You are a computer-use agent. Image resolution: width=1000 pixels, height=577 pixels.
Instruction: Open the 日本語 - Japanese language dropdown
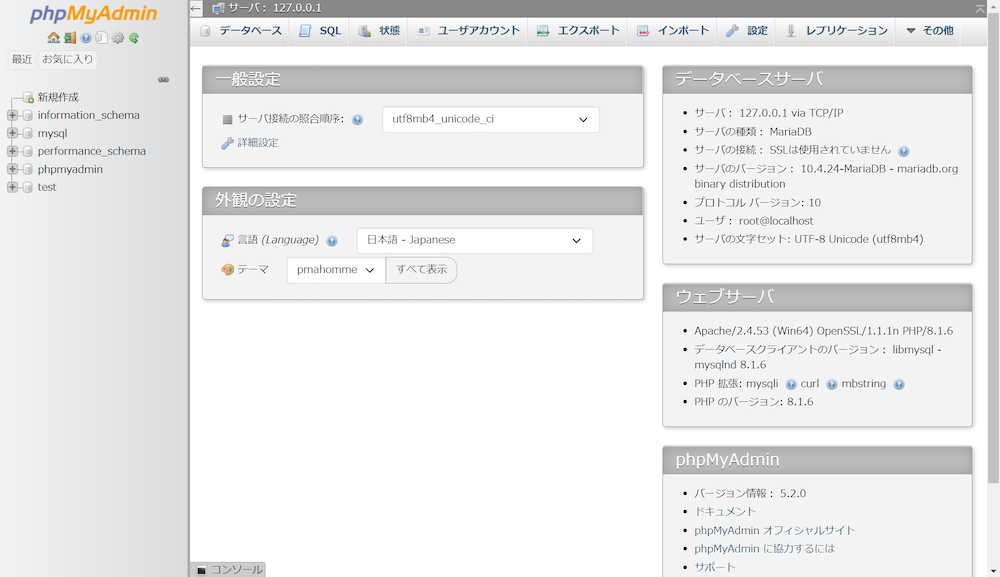[474, 240]
